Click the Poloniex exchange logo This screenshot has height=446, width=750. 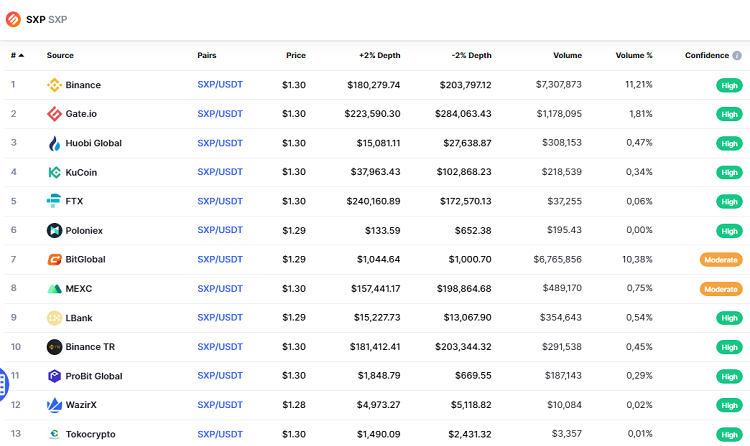[54, 230]
